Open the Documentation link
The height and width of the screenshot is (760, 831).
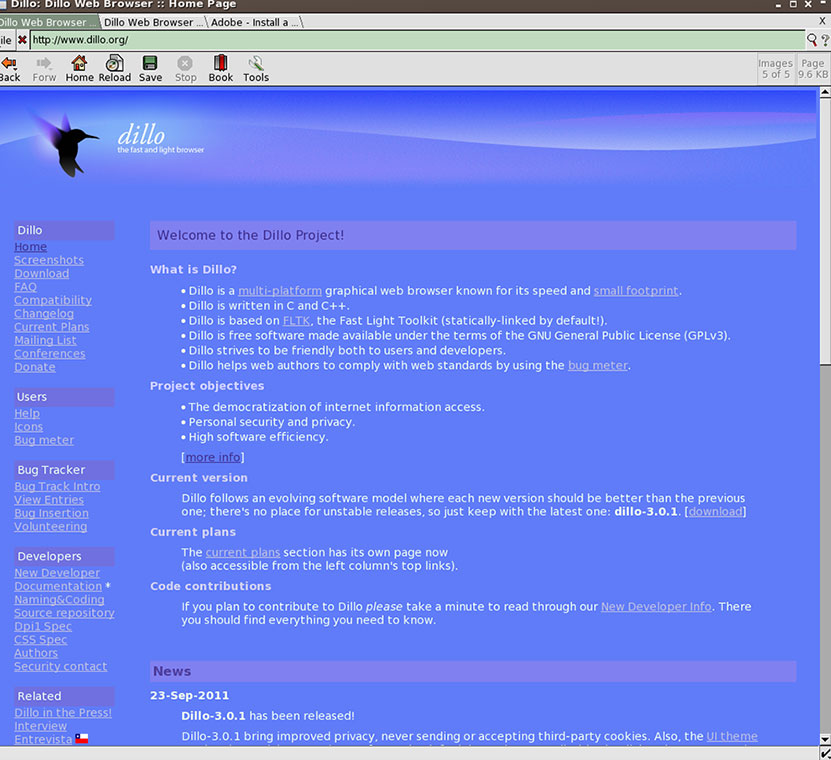pos(58,586)
